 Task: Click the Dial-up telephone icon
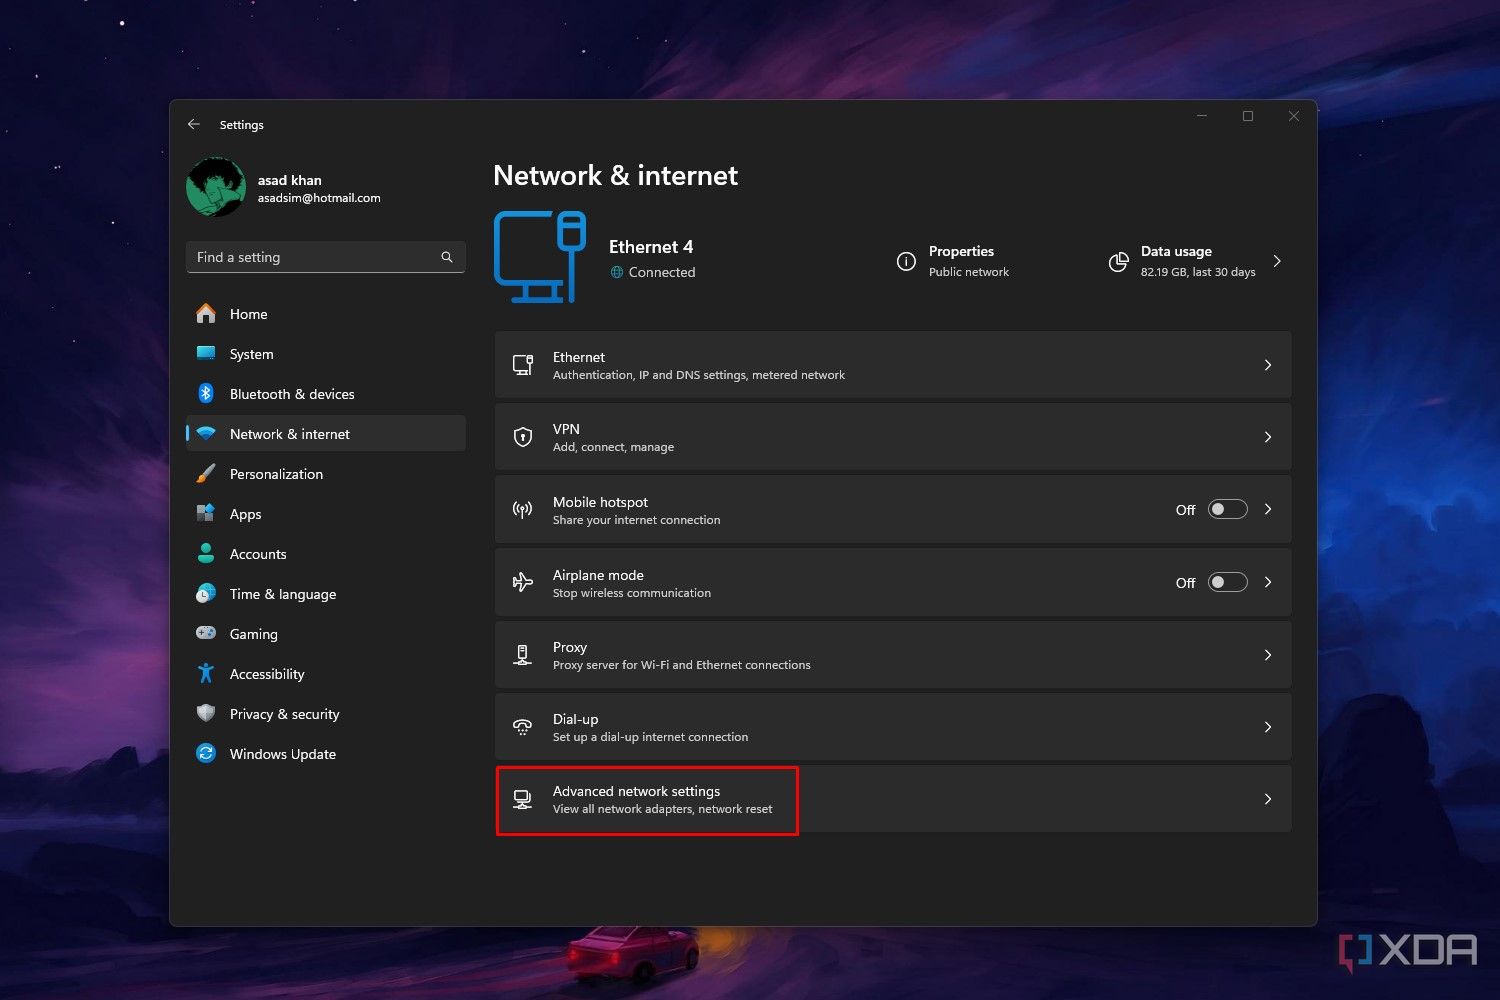click(x=522, y=727)
